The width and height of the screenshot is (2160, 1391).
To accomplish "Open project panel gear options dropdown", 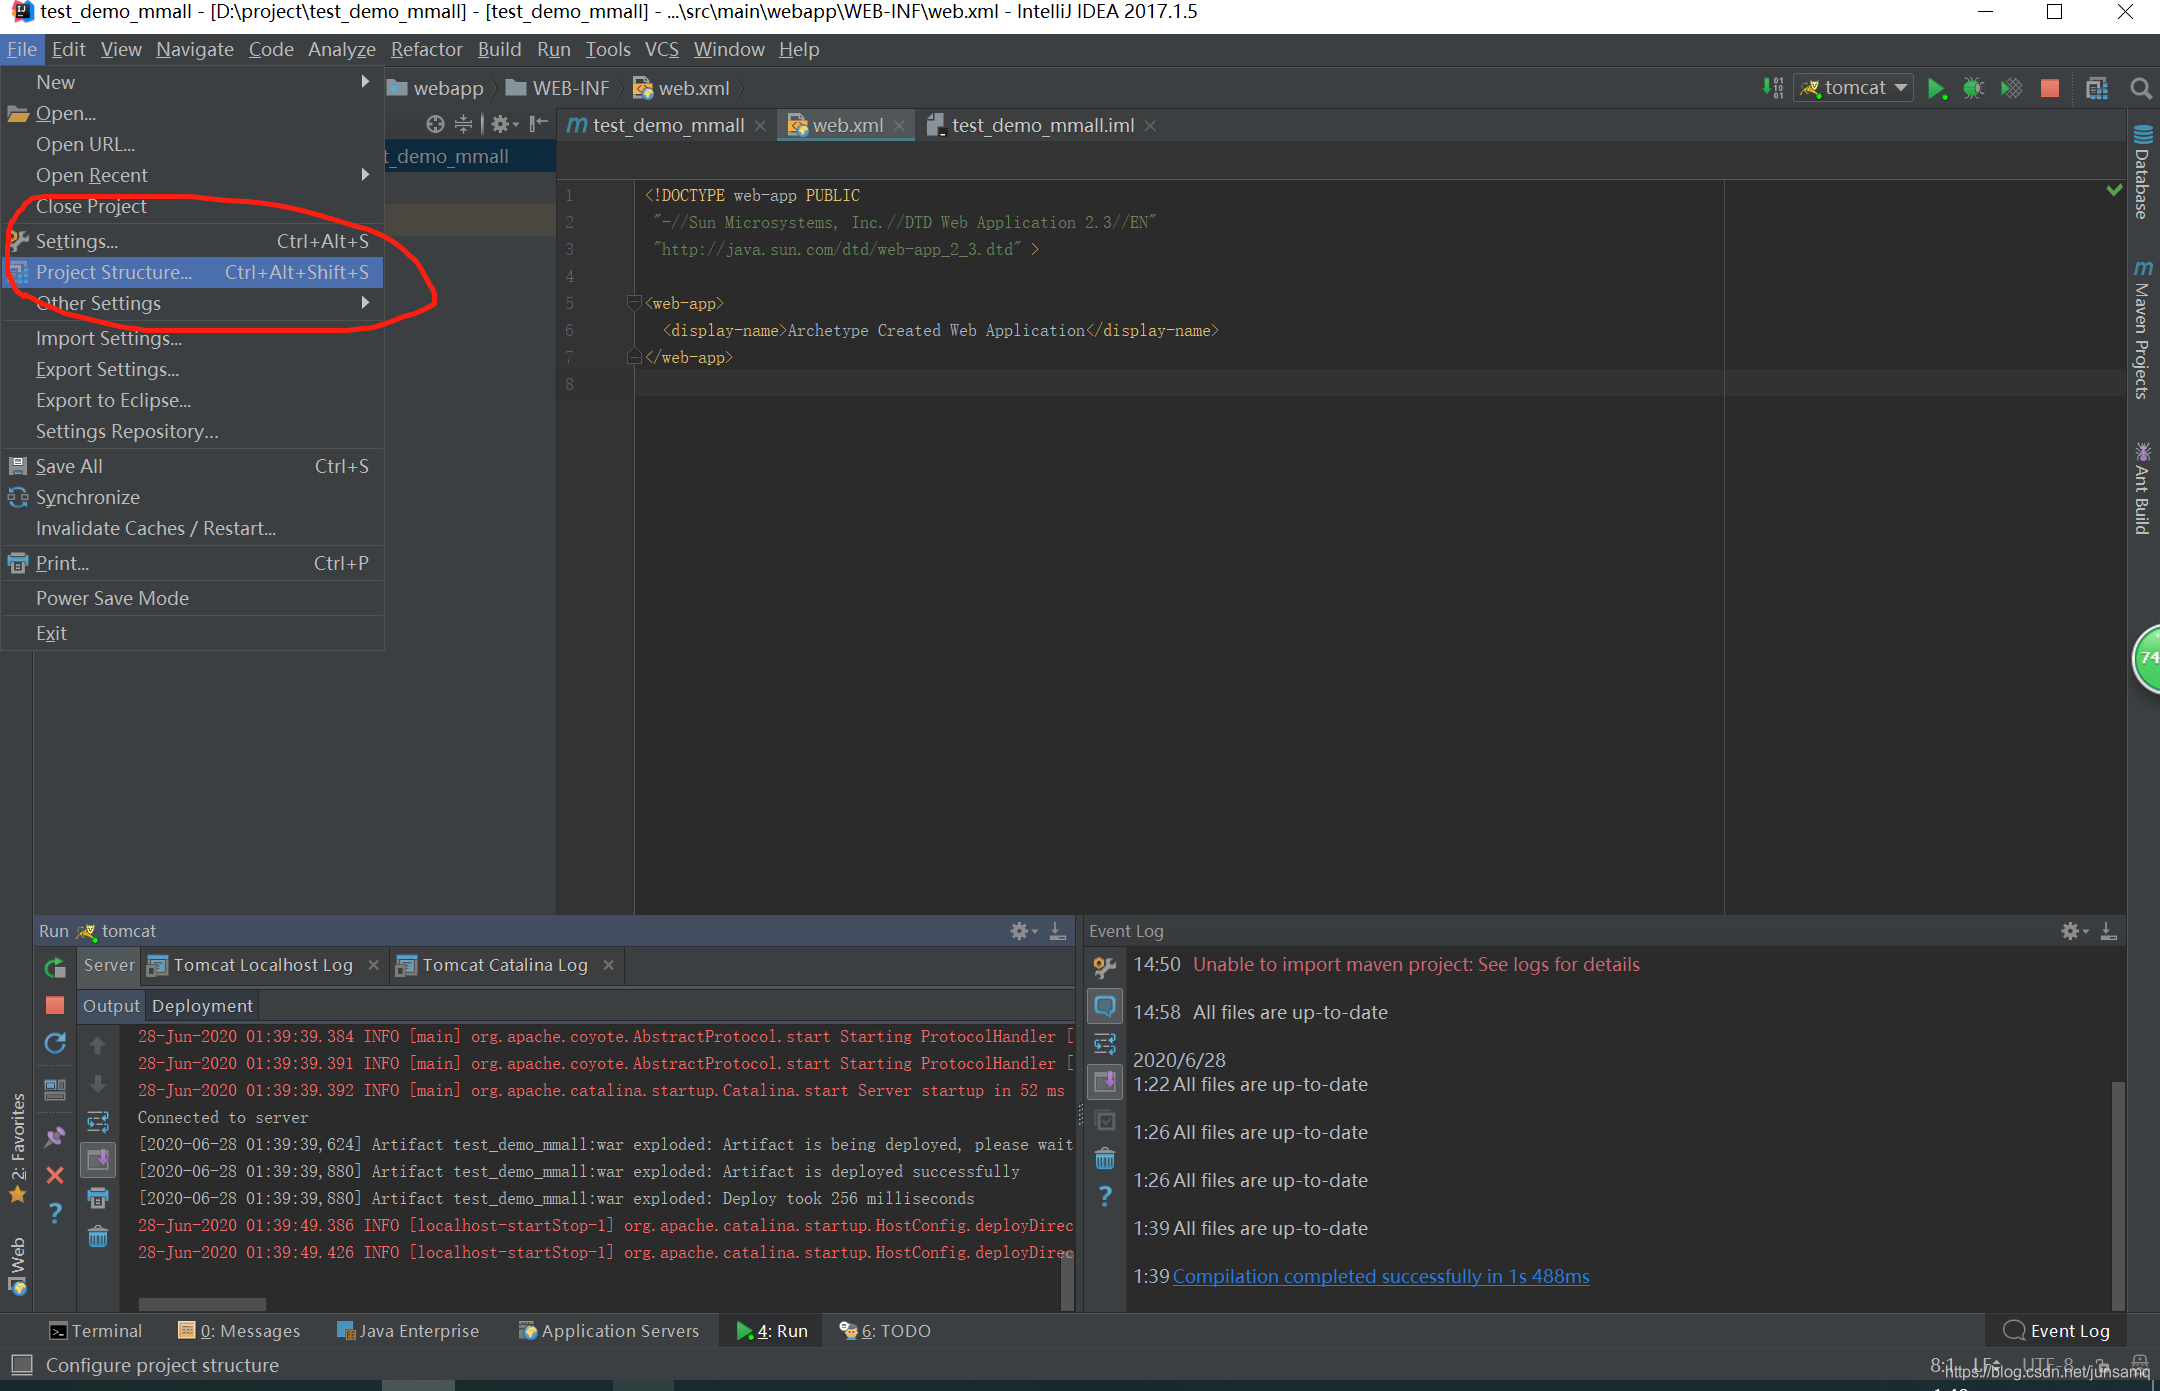I will 504,124.
